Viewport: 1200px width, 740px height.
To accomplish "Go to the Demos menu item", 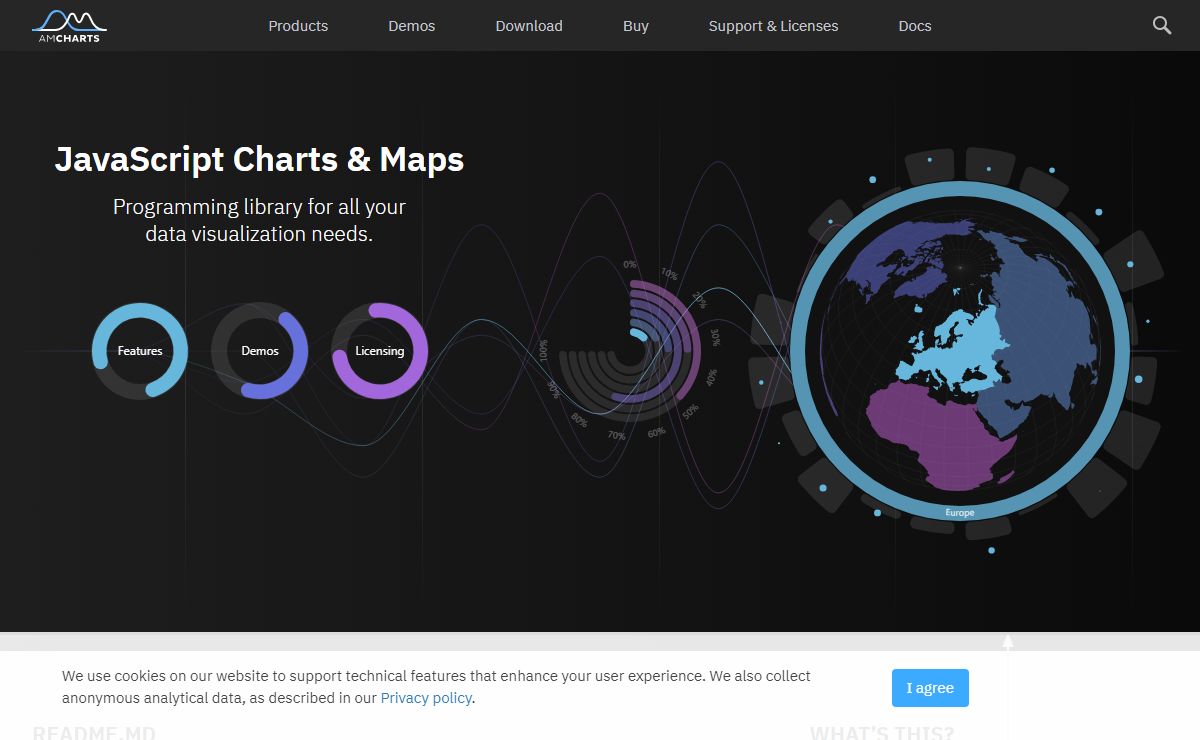I will [411, 26].
